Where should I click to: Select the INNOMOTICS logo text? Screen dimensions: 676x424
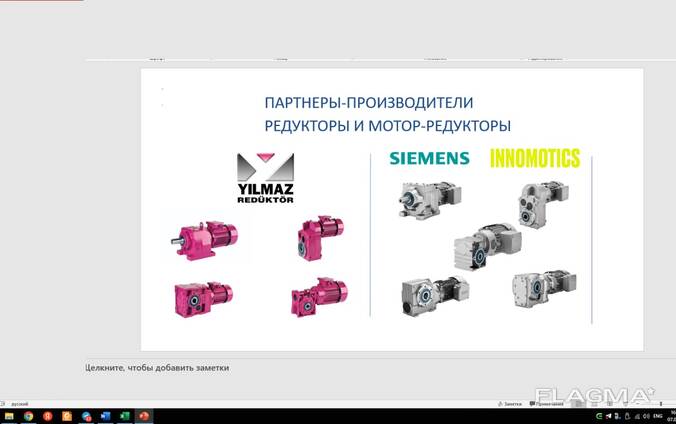pyautogui.click(x=535, y=158)
